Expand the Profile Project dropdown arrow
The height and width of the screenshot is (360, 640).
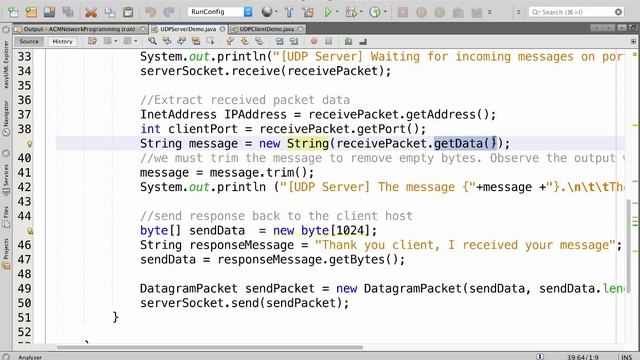point(385,12)
